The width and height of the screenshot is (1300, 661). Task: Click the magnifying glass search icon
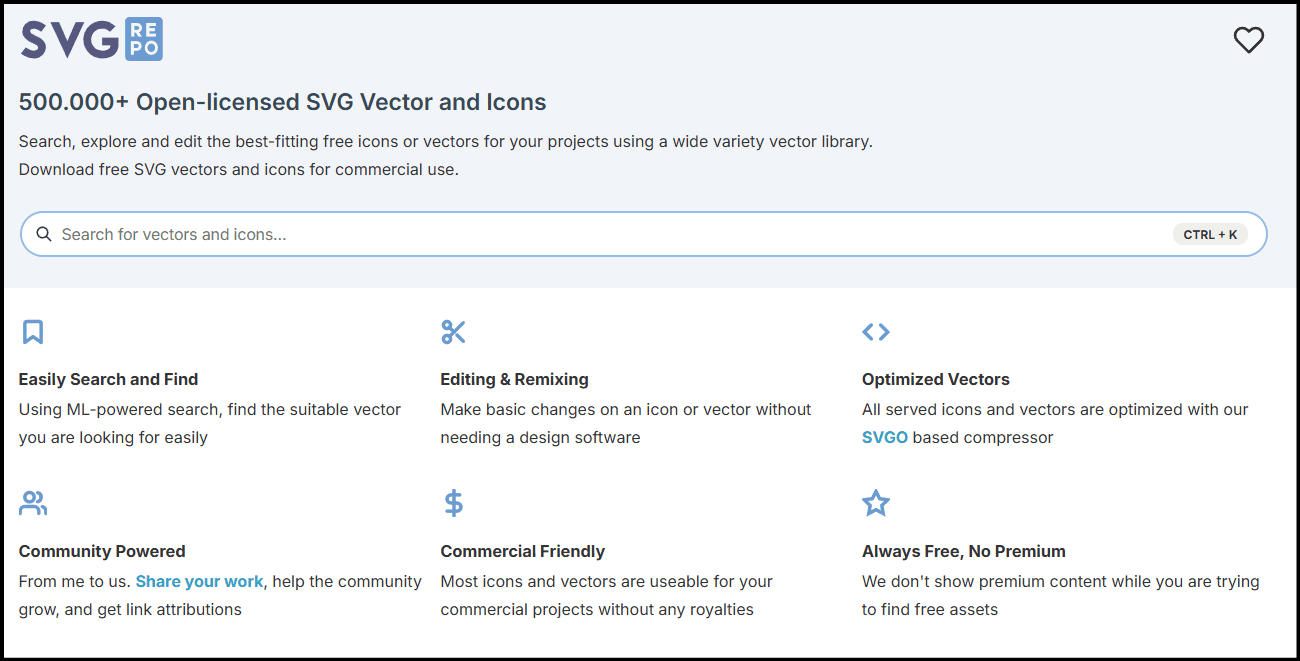(44, 233)
